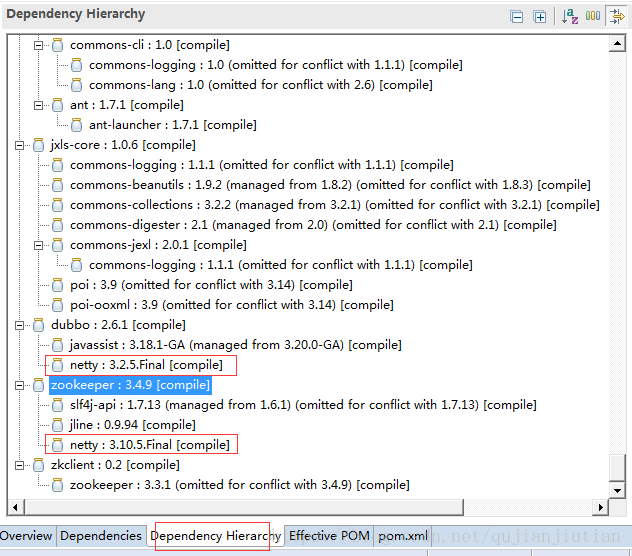Select commons-beanutils : 1.9.2 row
This screenshot has height=556, width=632.
click(x=330, y=185)
